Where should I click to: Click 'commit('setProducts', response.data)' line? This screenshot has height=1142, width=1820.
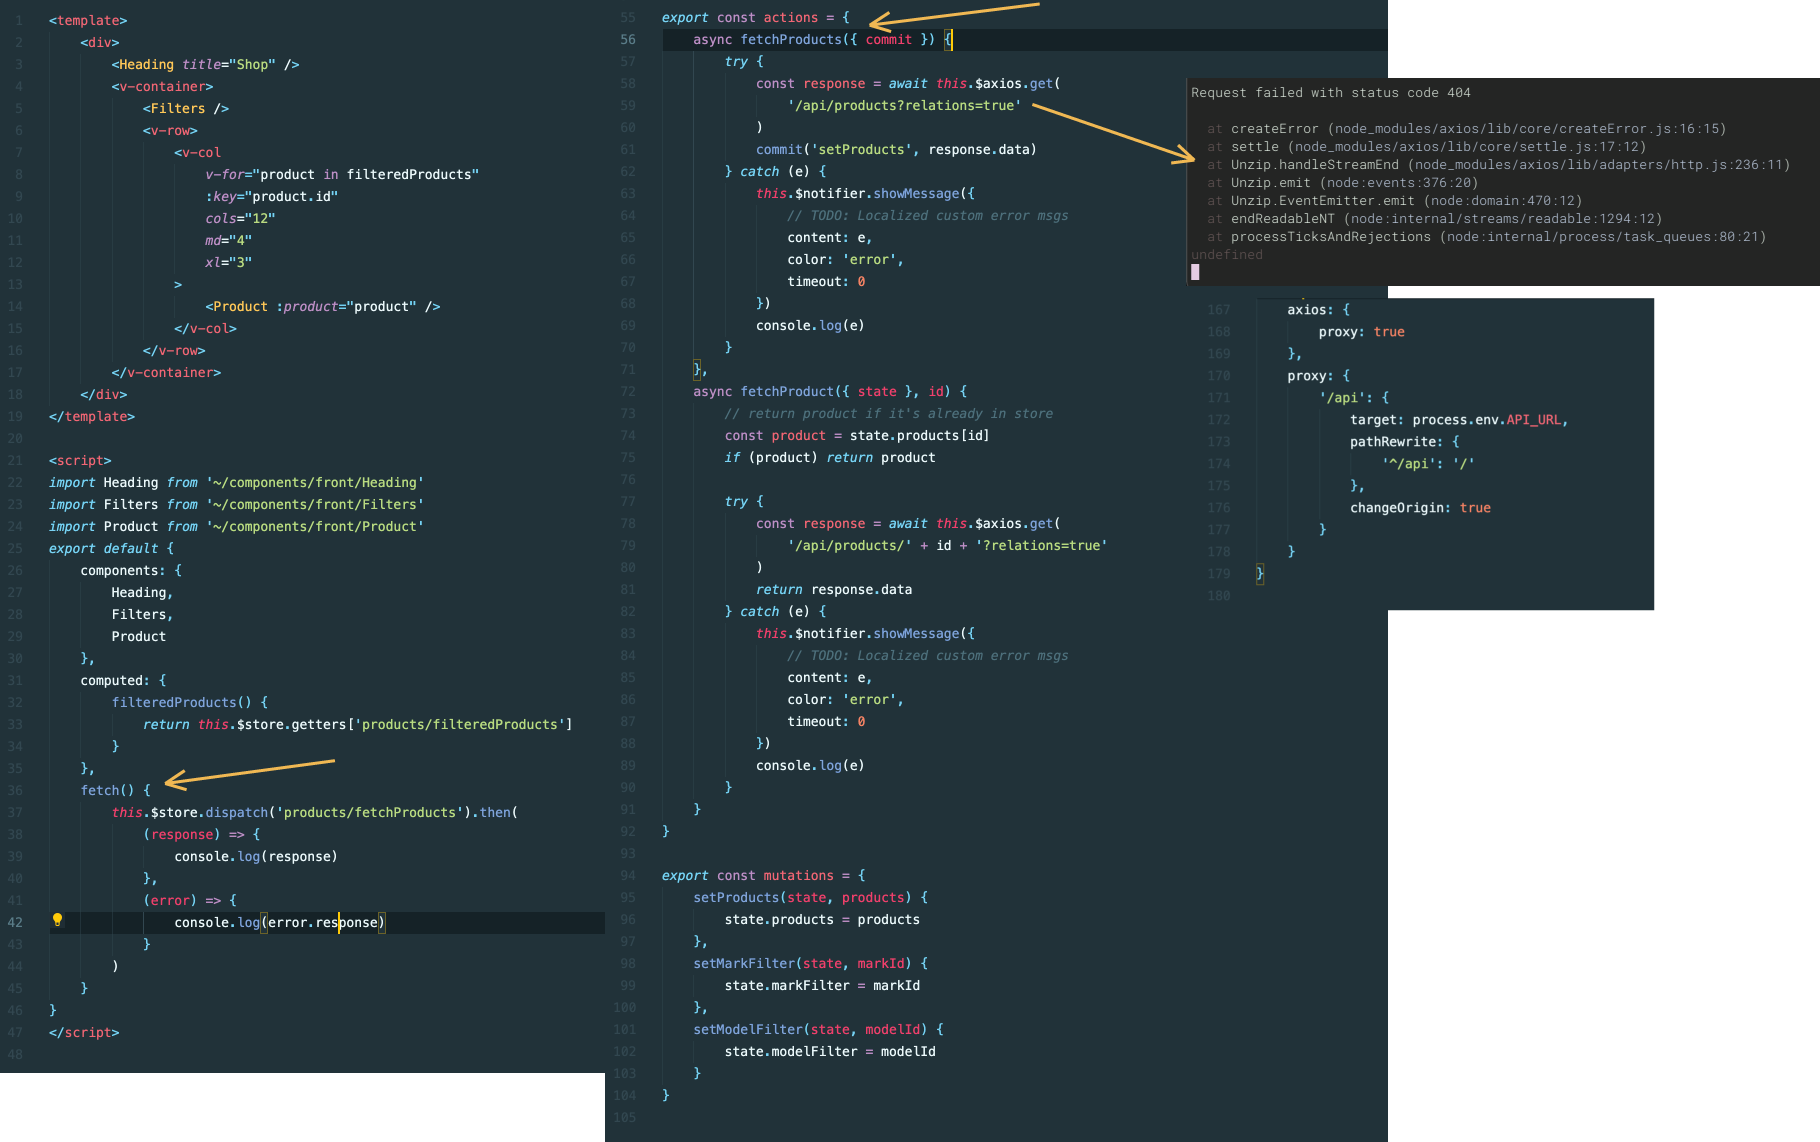pos(896,150)
